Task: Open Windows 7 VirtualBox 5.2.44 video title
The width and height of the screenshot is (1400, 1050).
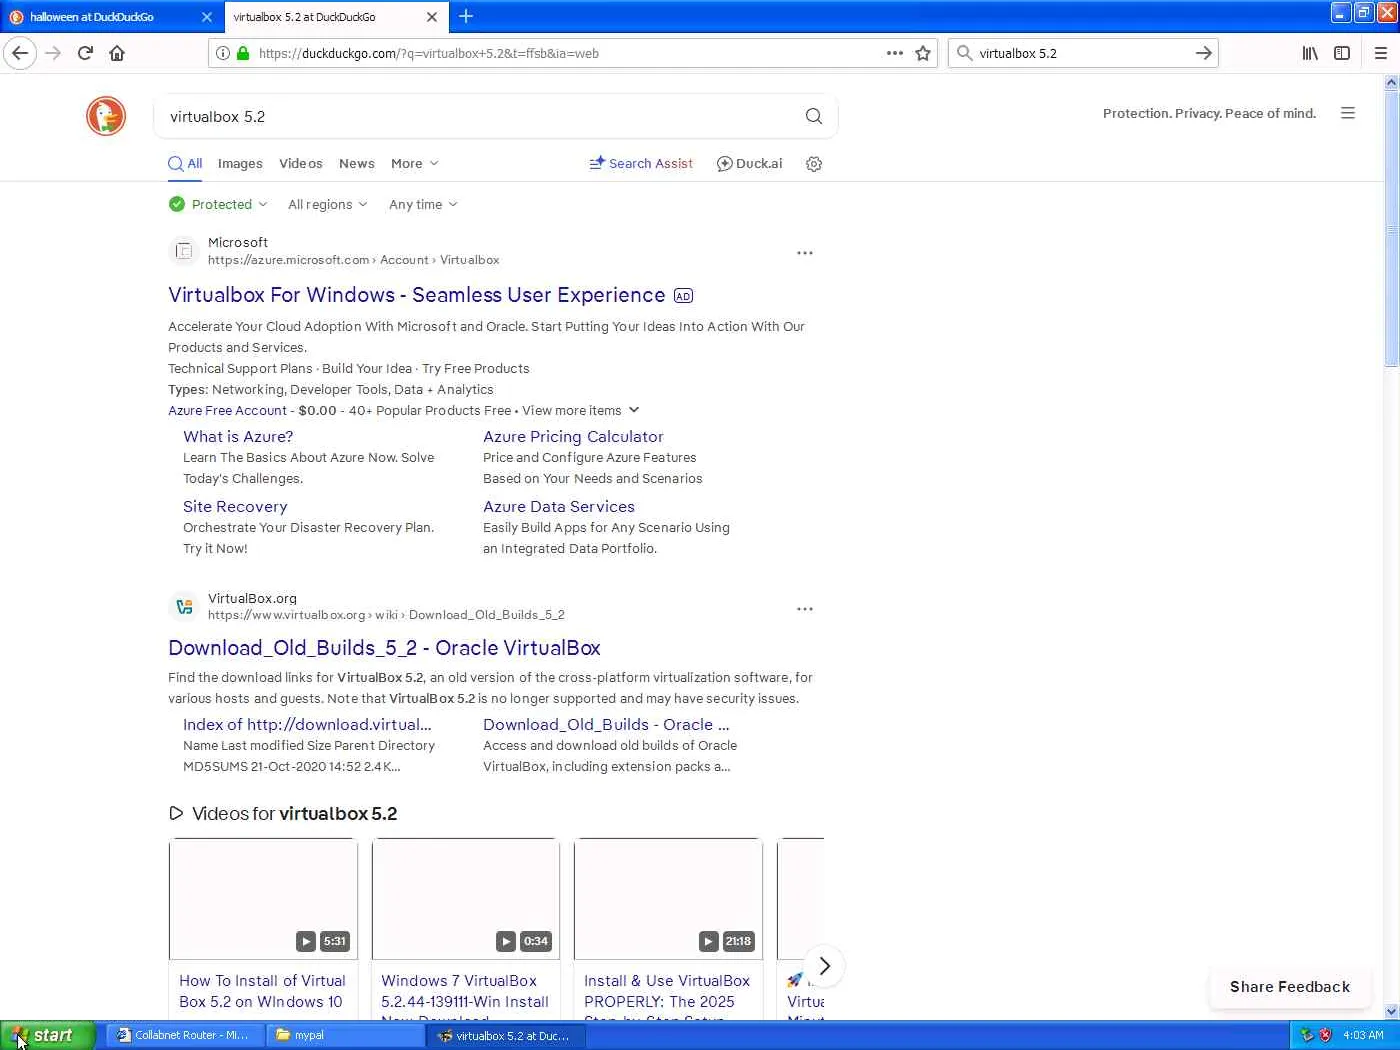Action: click(465, 996)
